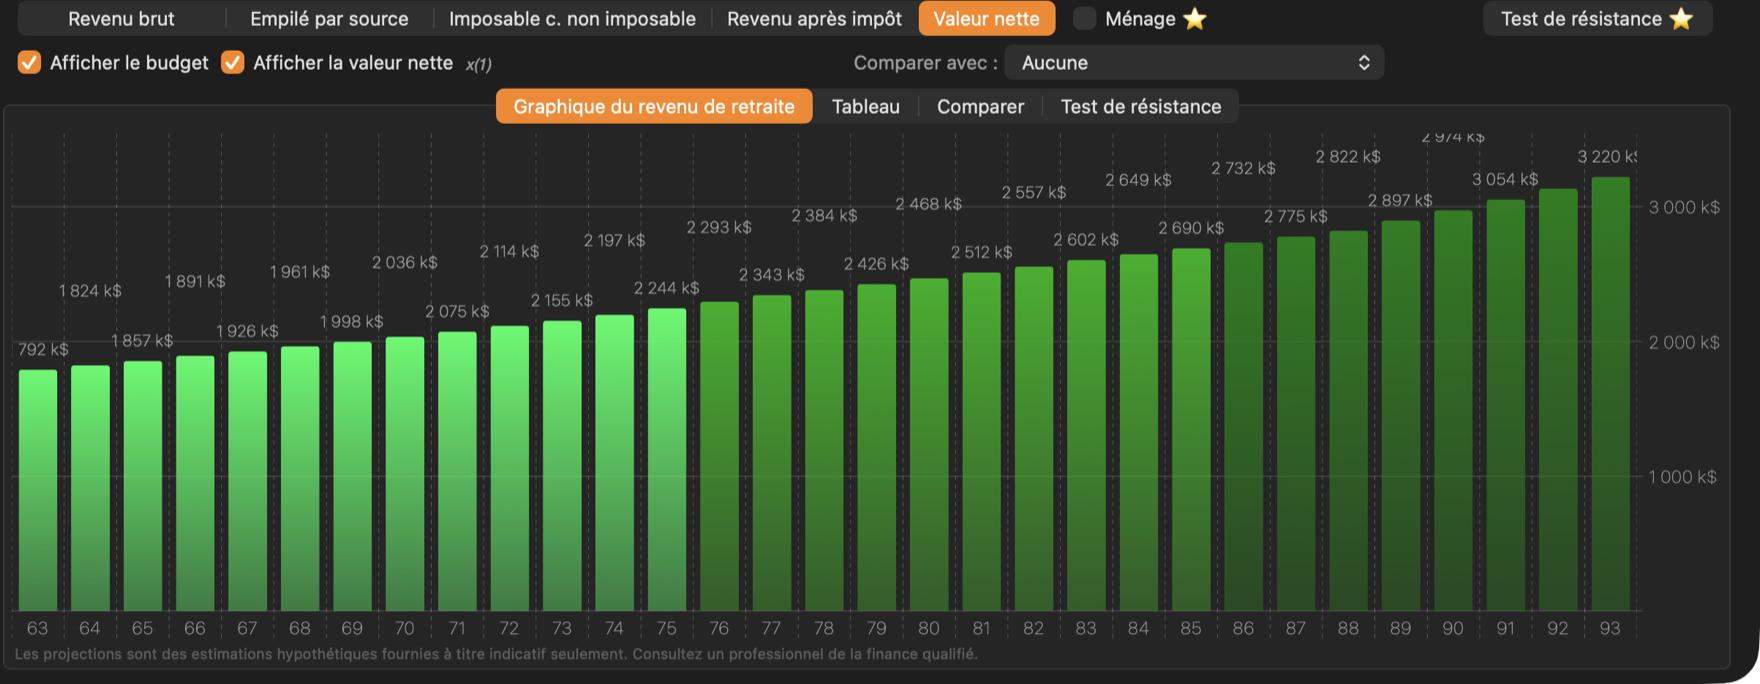Toggle the Ménage checkbox
The height and width of the screenshot is (684, 1760).
click(1085, 19)
